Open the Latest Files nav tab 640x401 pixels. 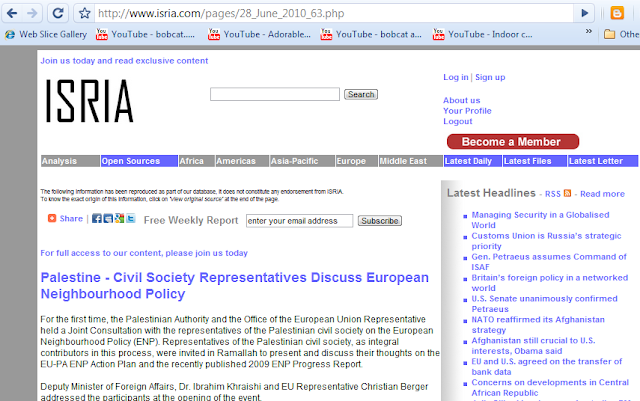[535, 161]
